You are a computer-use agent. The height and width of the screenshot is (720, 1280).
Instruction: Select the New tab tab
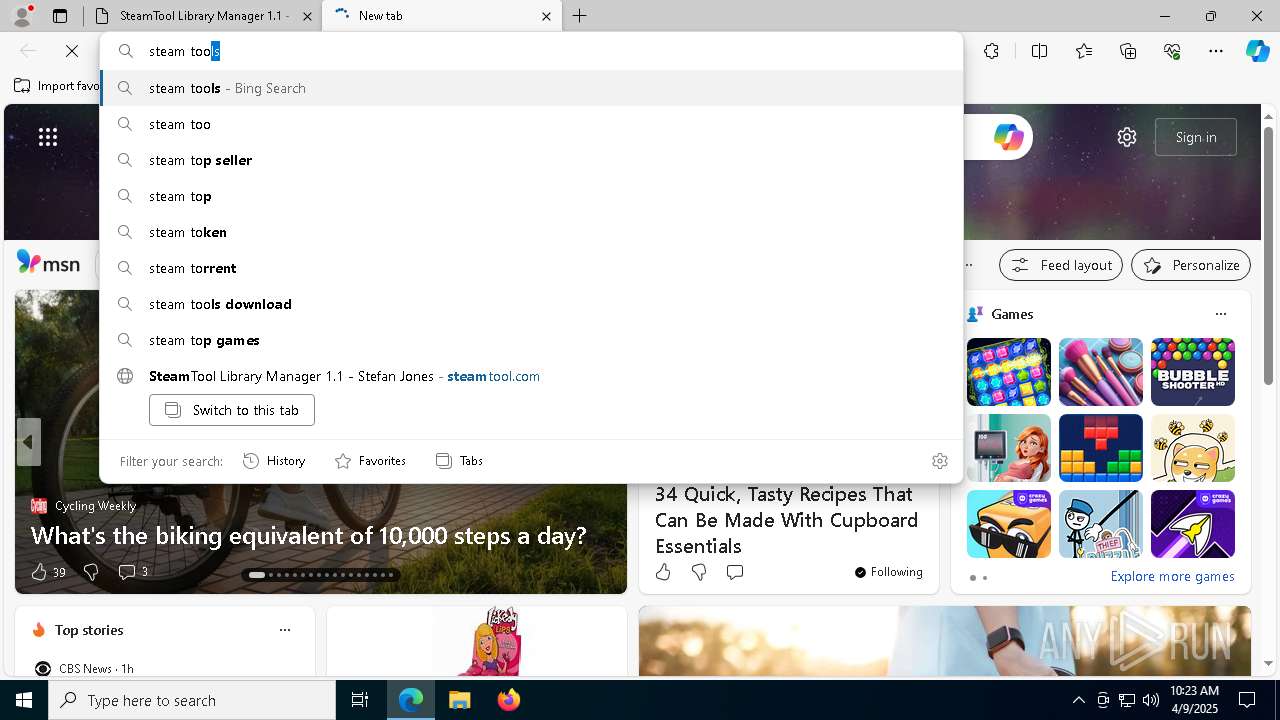point(440,16)
